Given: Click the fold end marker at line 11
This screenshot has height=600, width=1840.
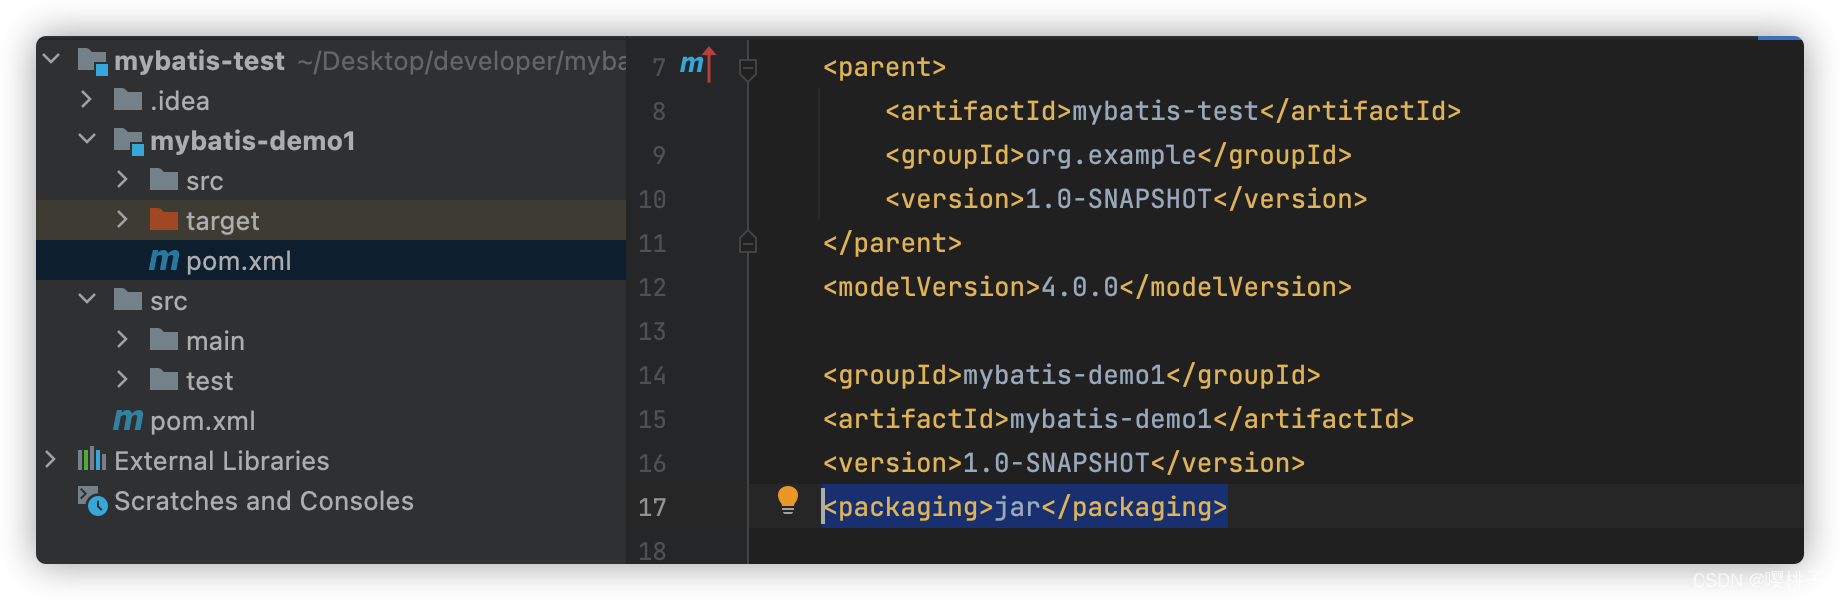Looking at the screenshot, I should click(x=748, y=242).
